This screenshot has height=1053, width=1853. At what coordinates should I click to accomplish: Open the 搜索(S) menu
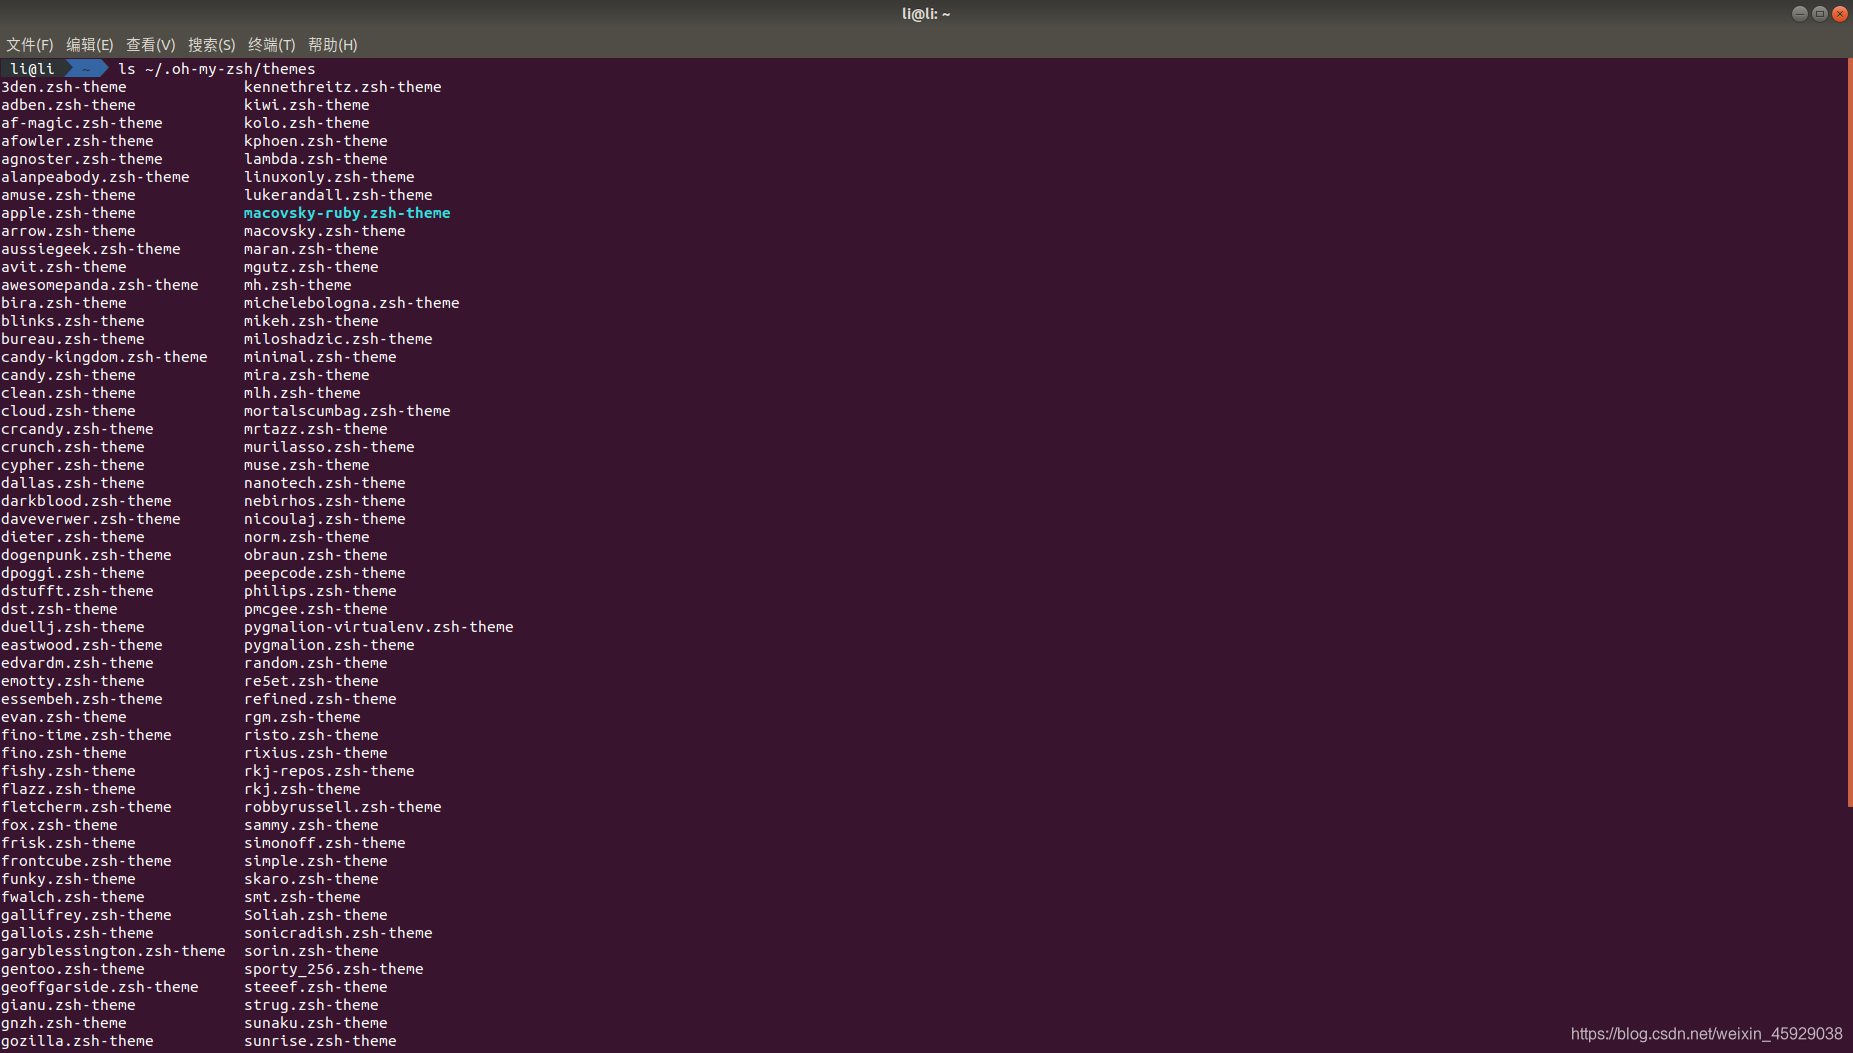[x=211, y=45]
